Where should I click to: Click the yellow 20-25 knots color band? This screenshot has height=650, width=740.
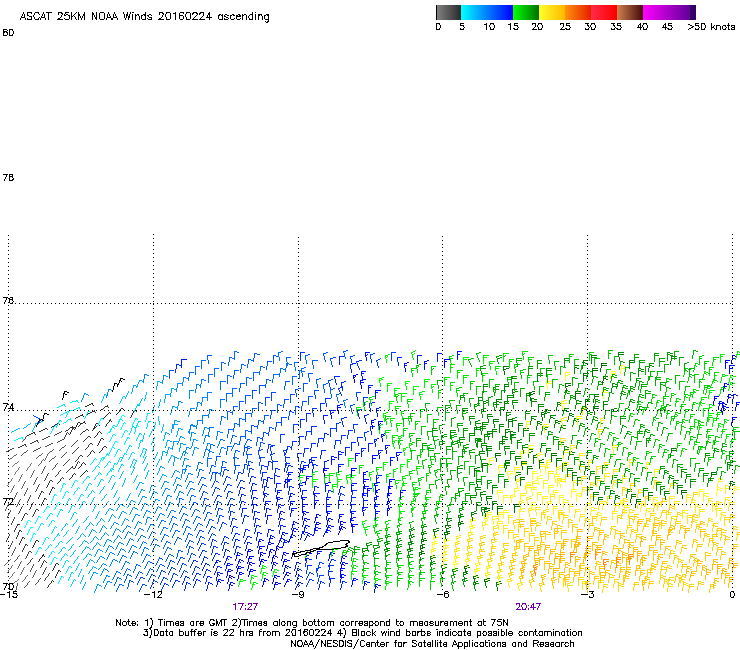(x=552, y=12)
